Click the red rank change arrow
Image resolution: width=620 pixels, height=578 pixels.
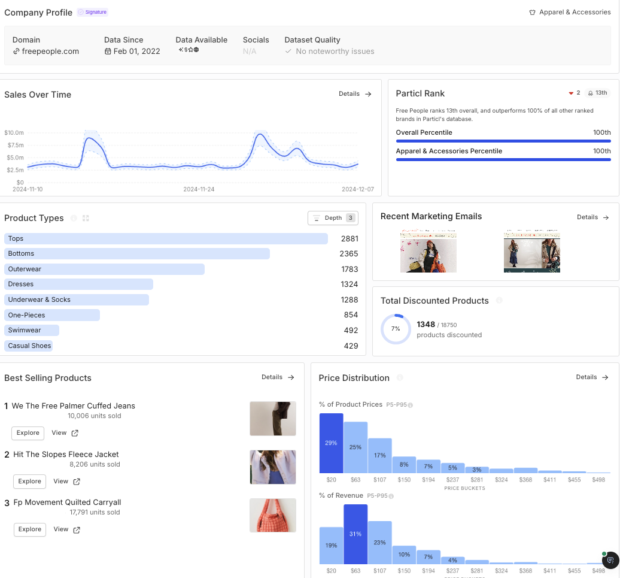point(571,93)
